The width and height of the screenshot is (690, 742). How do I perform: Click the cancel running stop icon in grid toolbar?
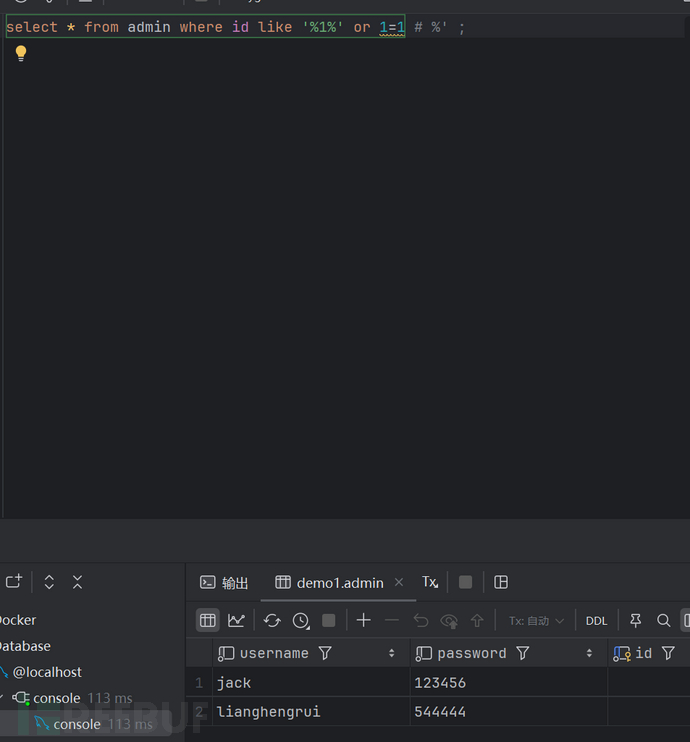(x=328, y=620)
